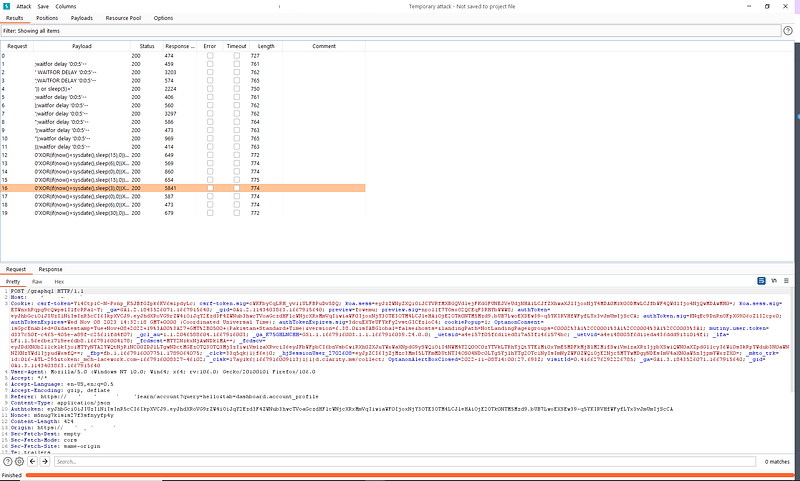Open the message editor hamburger menu
This screenshot has width=800, height=481.
coord(786,281)
